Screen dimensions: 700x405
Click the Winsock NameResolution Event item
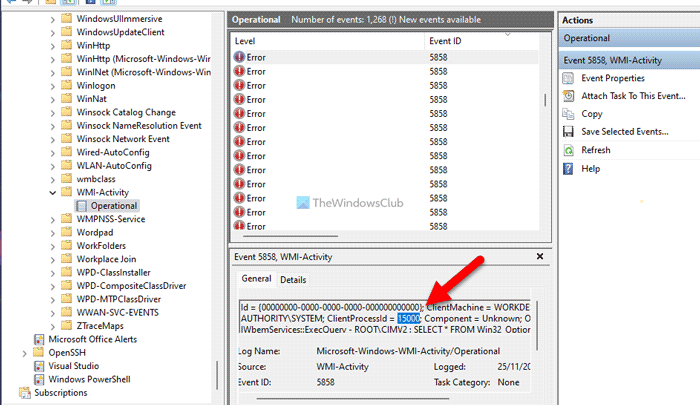pos(139,125)
